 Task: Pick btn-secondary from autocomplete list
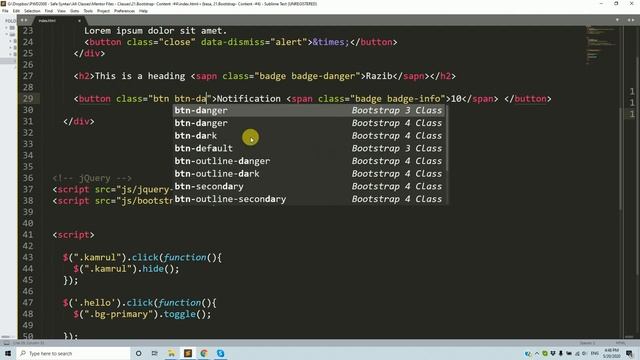(x=309, y=187)
